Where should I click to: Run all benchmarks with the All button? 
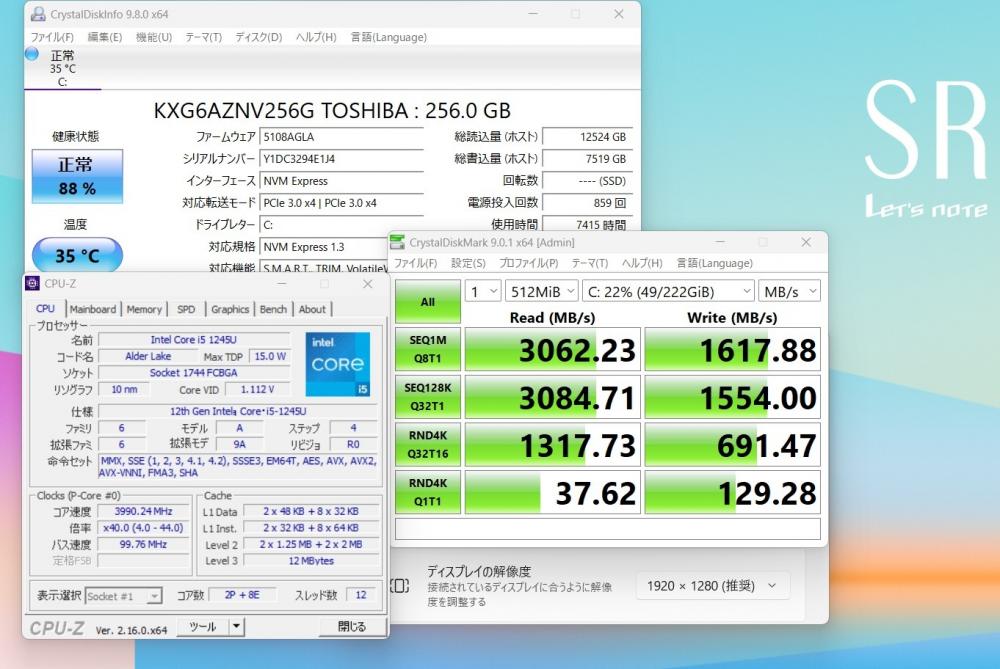[x=427, y=302]
